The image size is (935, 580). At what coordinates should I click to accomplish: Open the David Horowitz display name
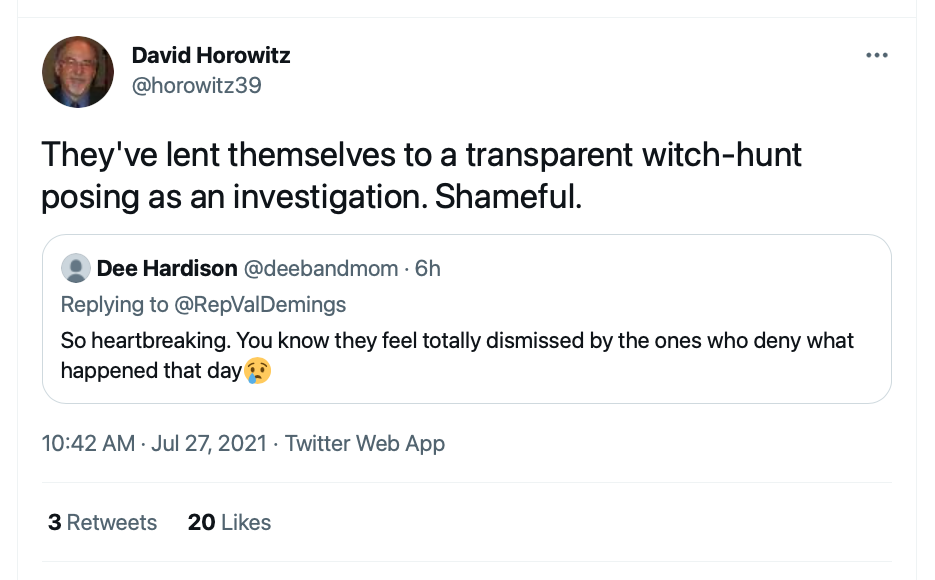(x=211, y=55)
